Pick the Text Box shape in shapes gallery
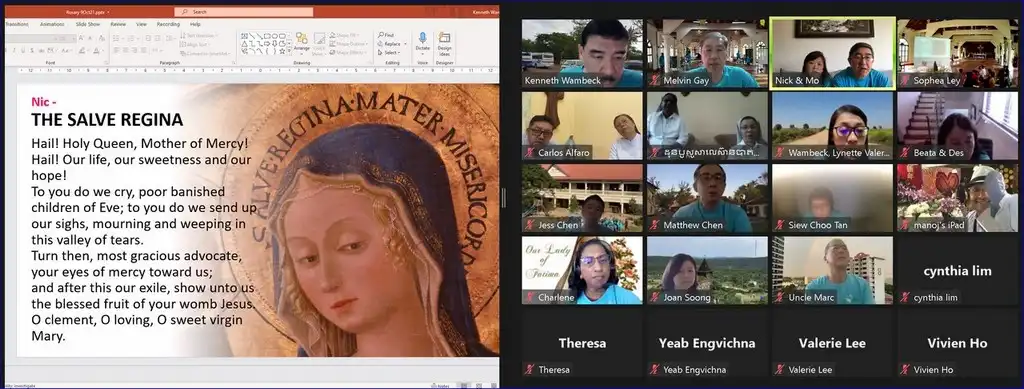The height and width of the screenshot is (389, 1024). click(x=244, y=36)
